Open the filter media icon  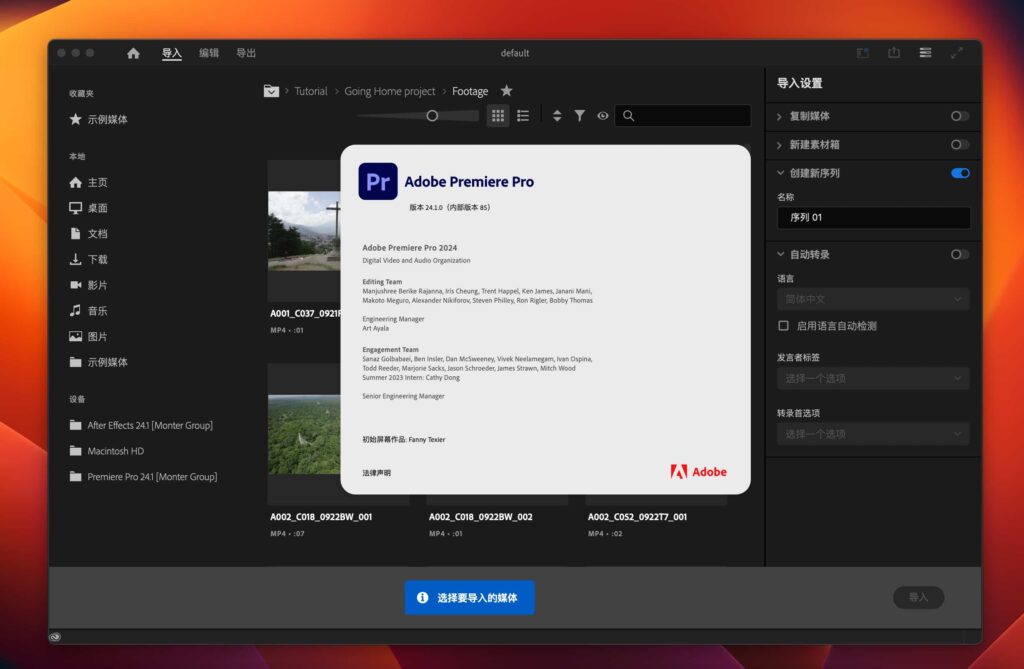pos(580,116)
